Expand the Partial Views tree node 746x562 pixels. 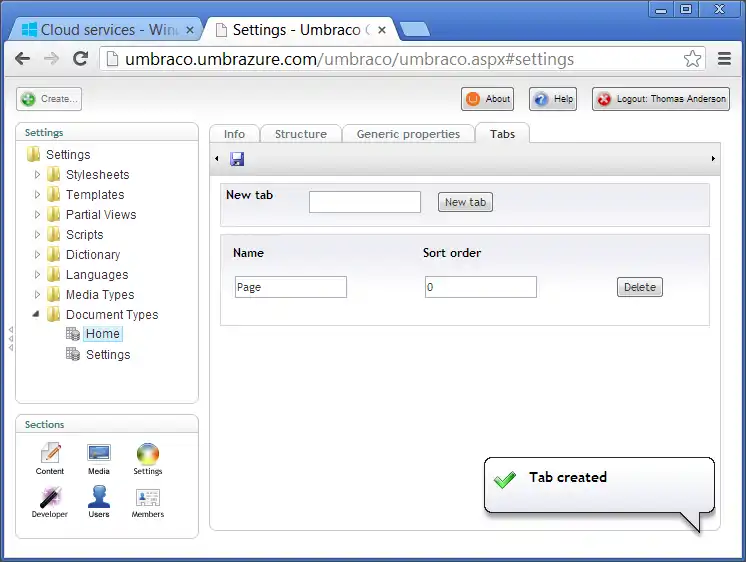tap(37, 215)
